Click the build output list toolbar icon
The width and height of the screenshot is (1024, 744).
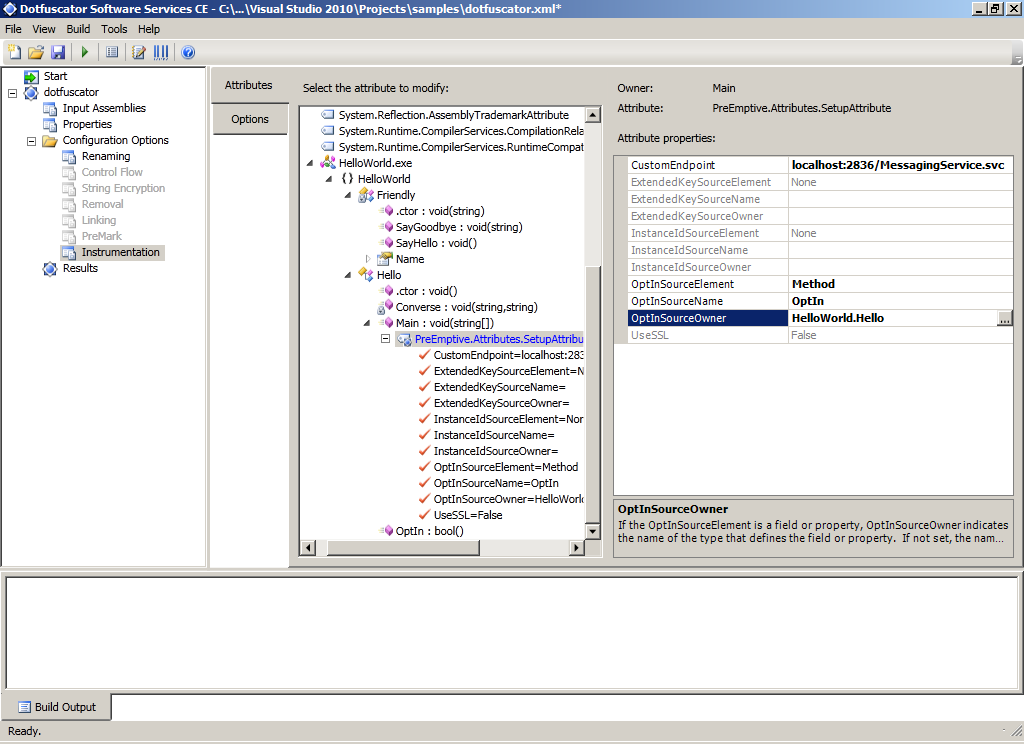point(112,52)
